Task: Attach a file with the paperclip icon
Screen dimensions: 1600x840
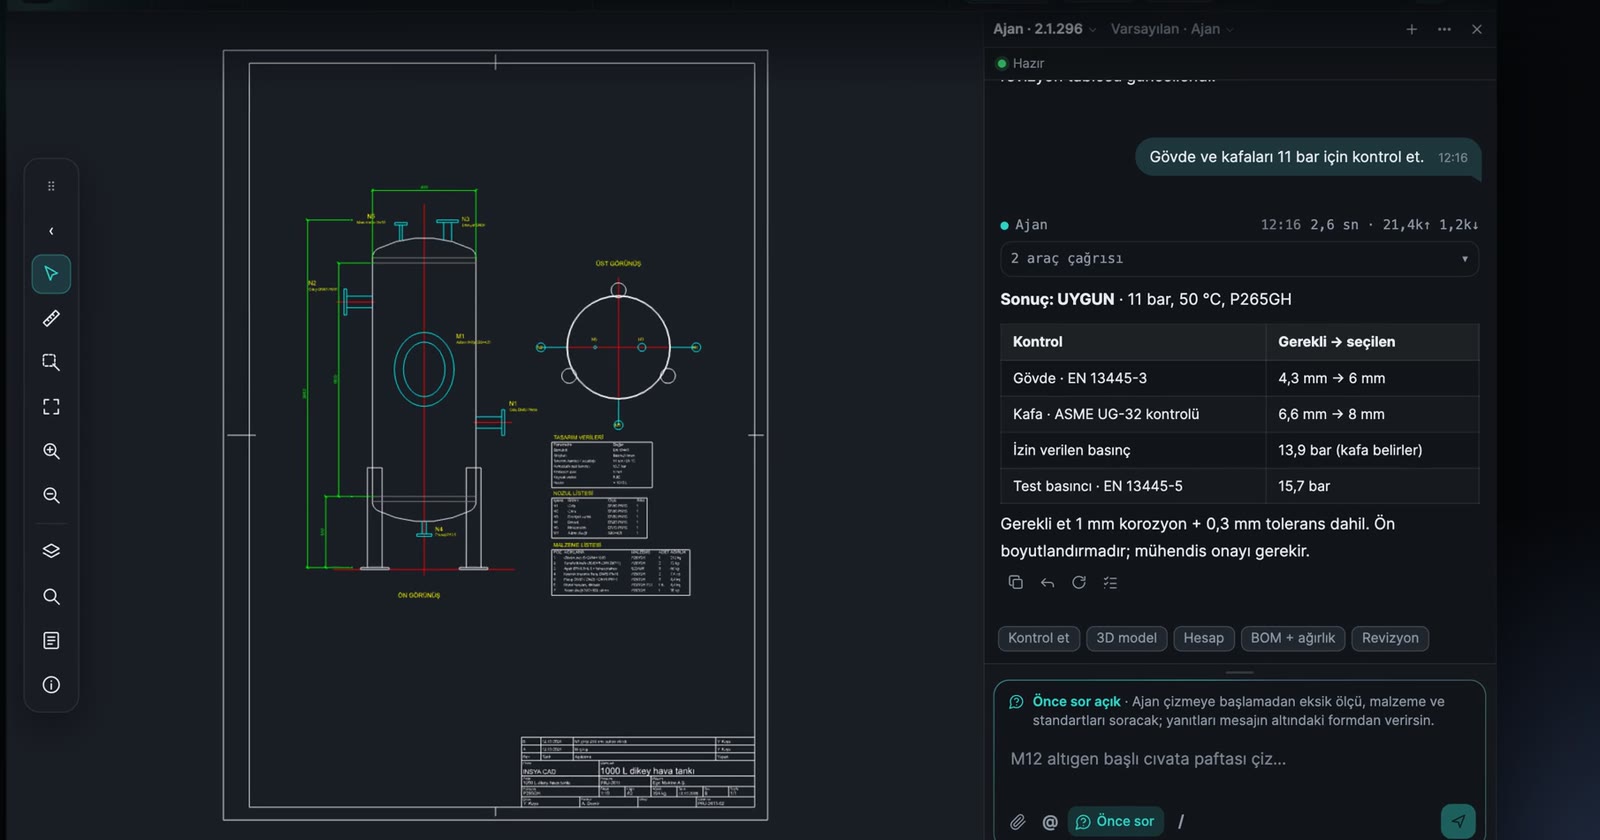Action: tap(1017, 822)
